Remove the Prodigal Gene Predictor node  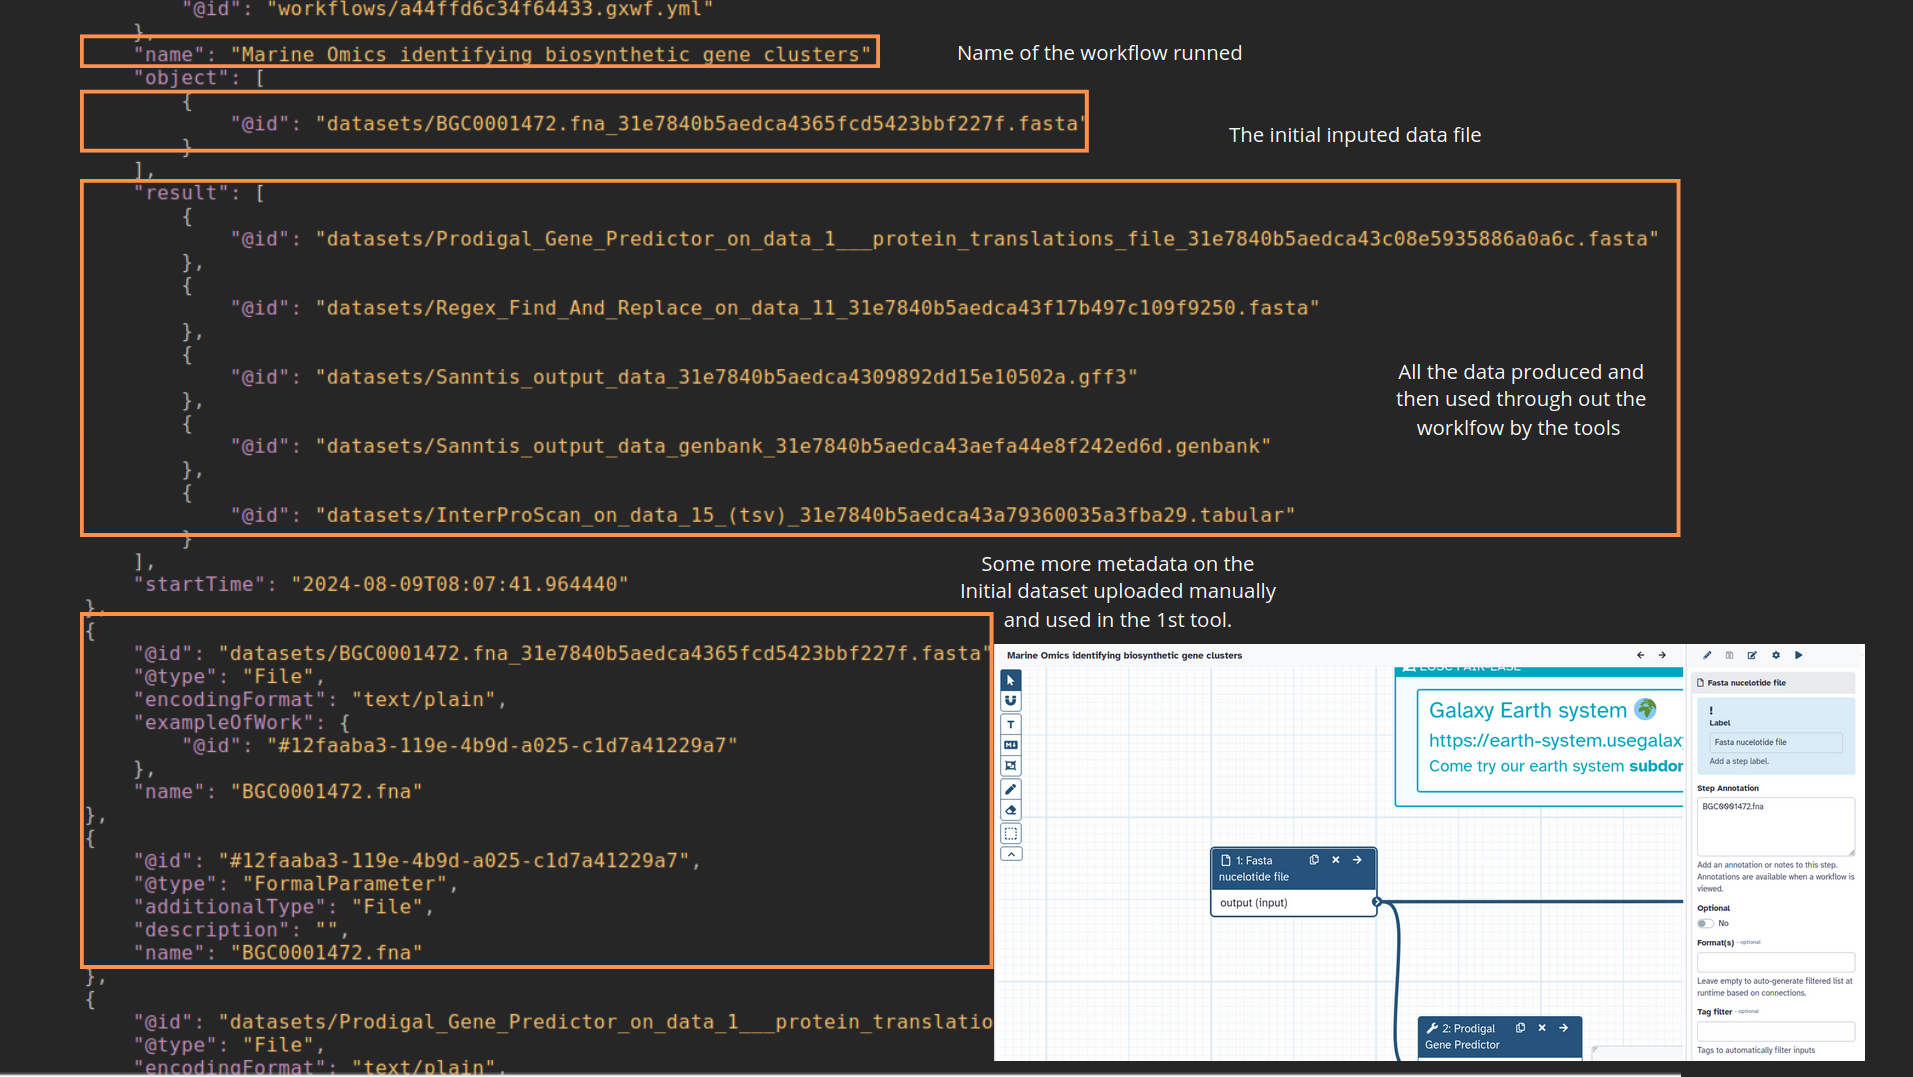(x=1542, y=1028)
